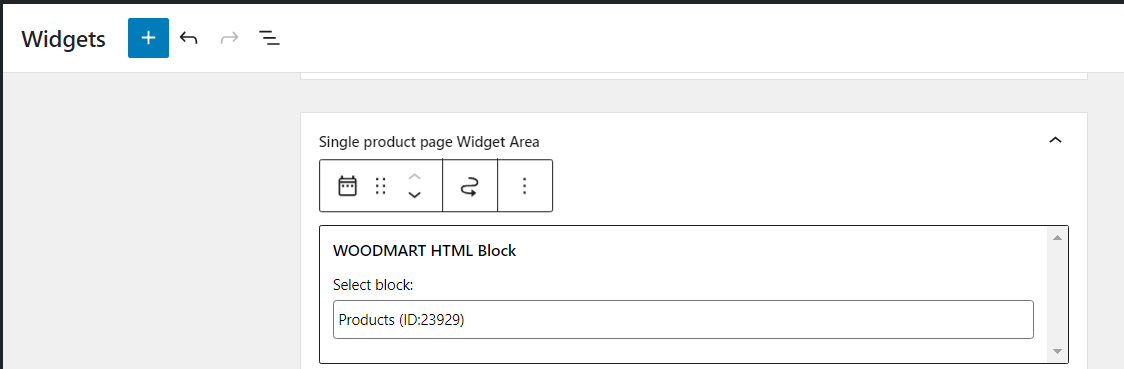
Task: Open the Move to widget area tool
Action: pos(470,186)
